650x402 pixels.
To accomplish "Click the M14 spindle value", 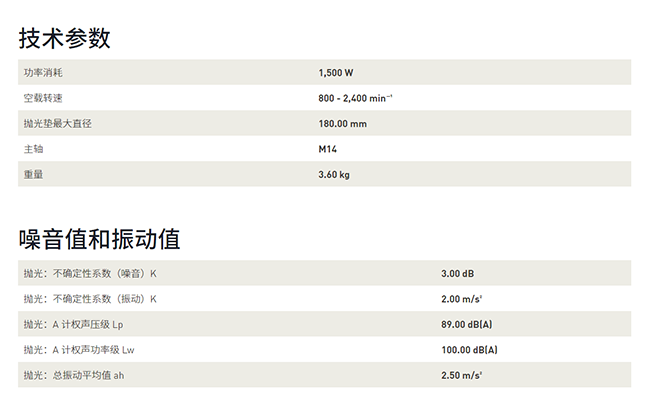I will click(x=328, y=149).
